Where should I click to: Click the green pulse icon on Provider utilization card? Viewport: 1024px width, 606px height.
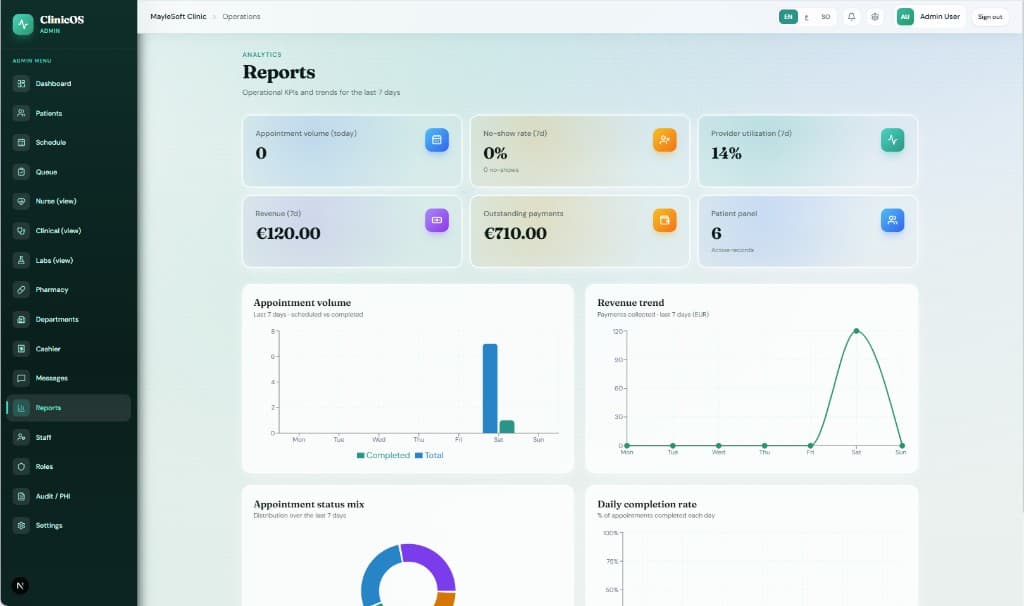893,140
